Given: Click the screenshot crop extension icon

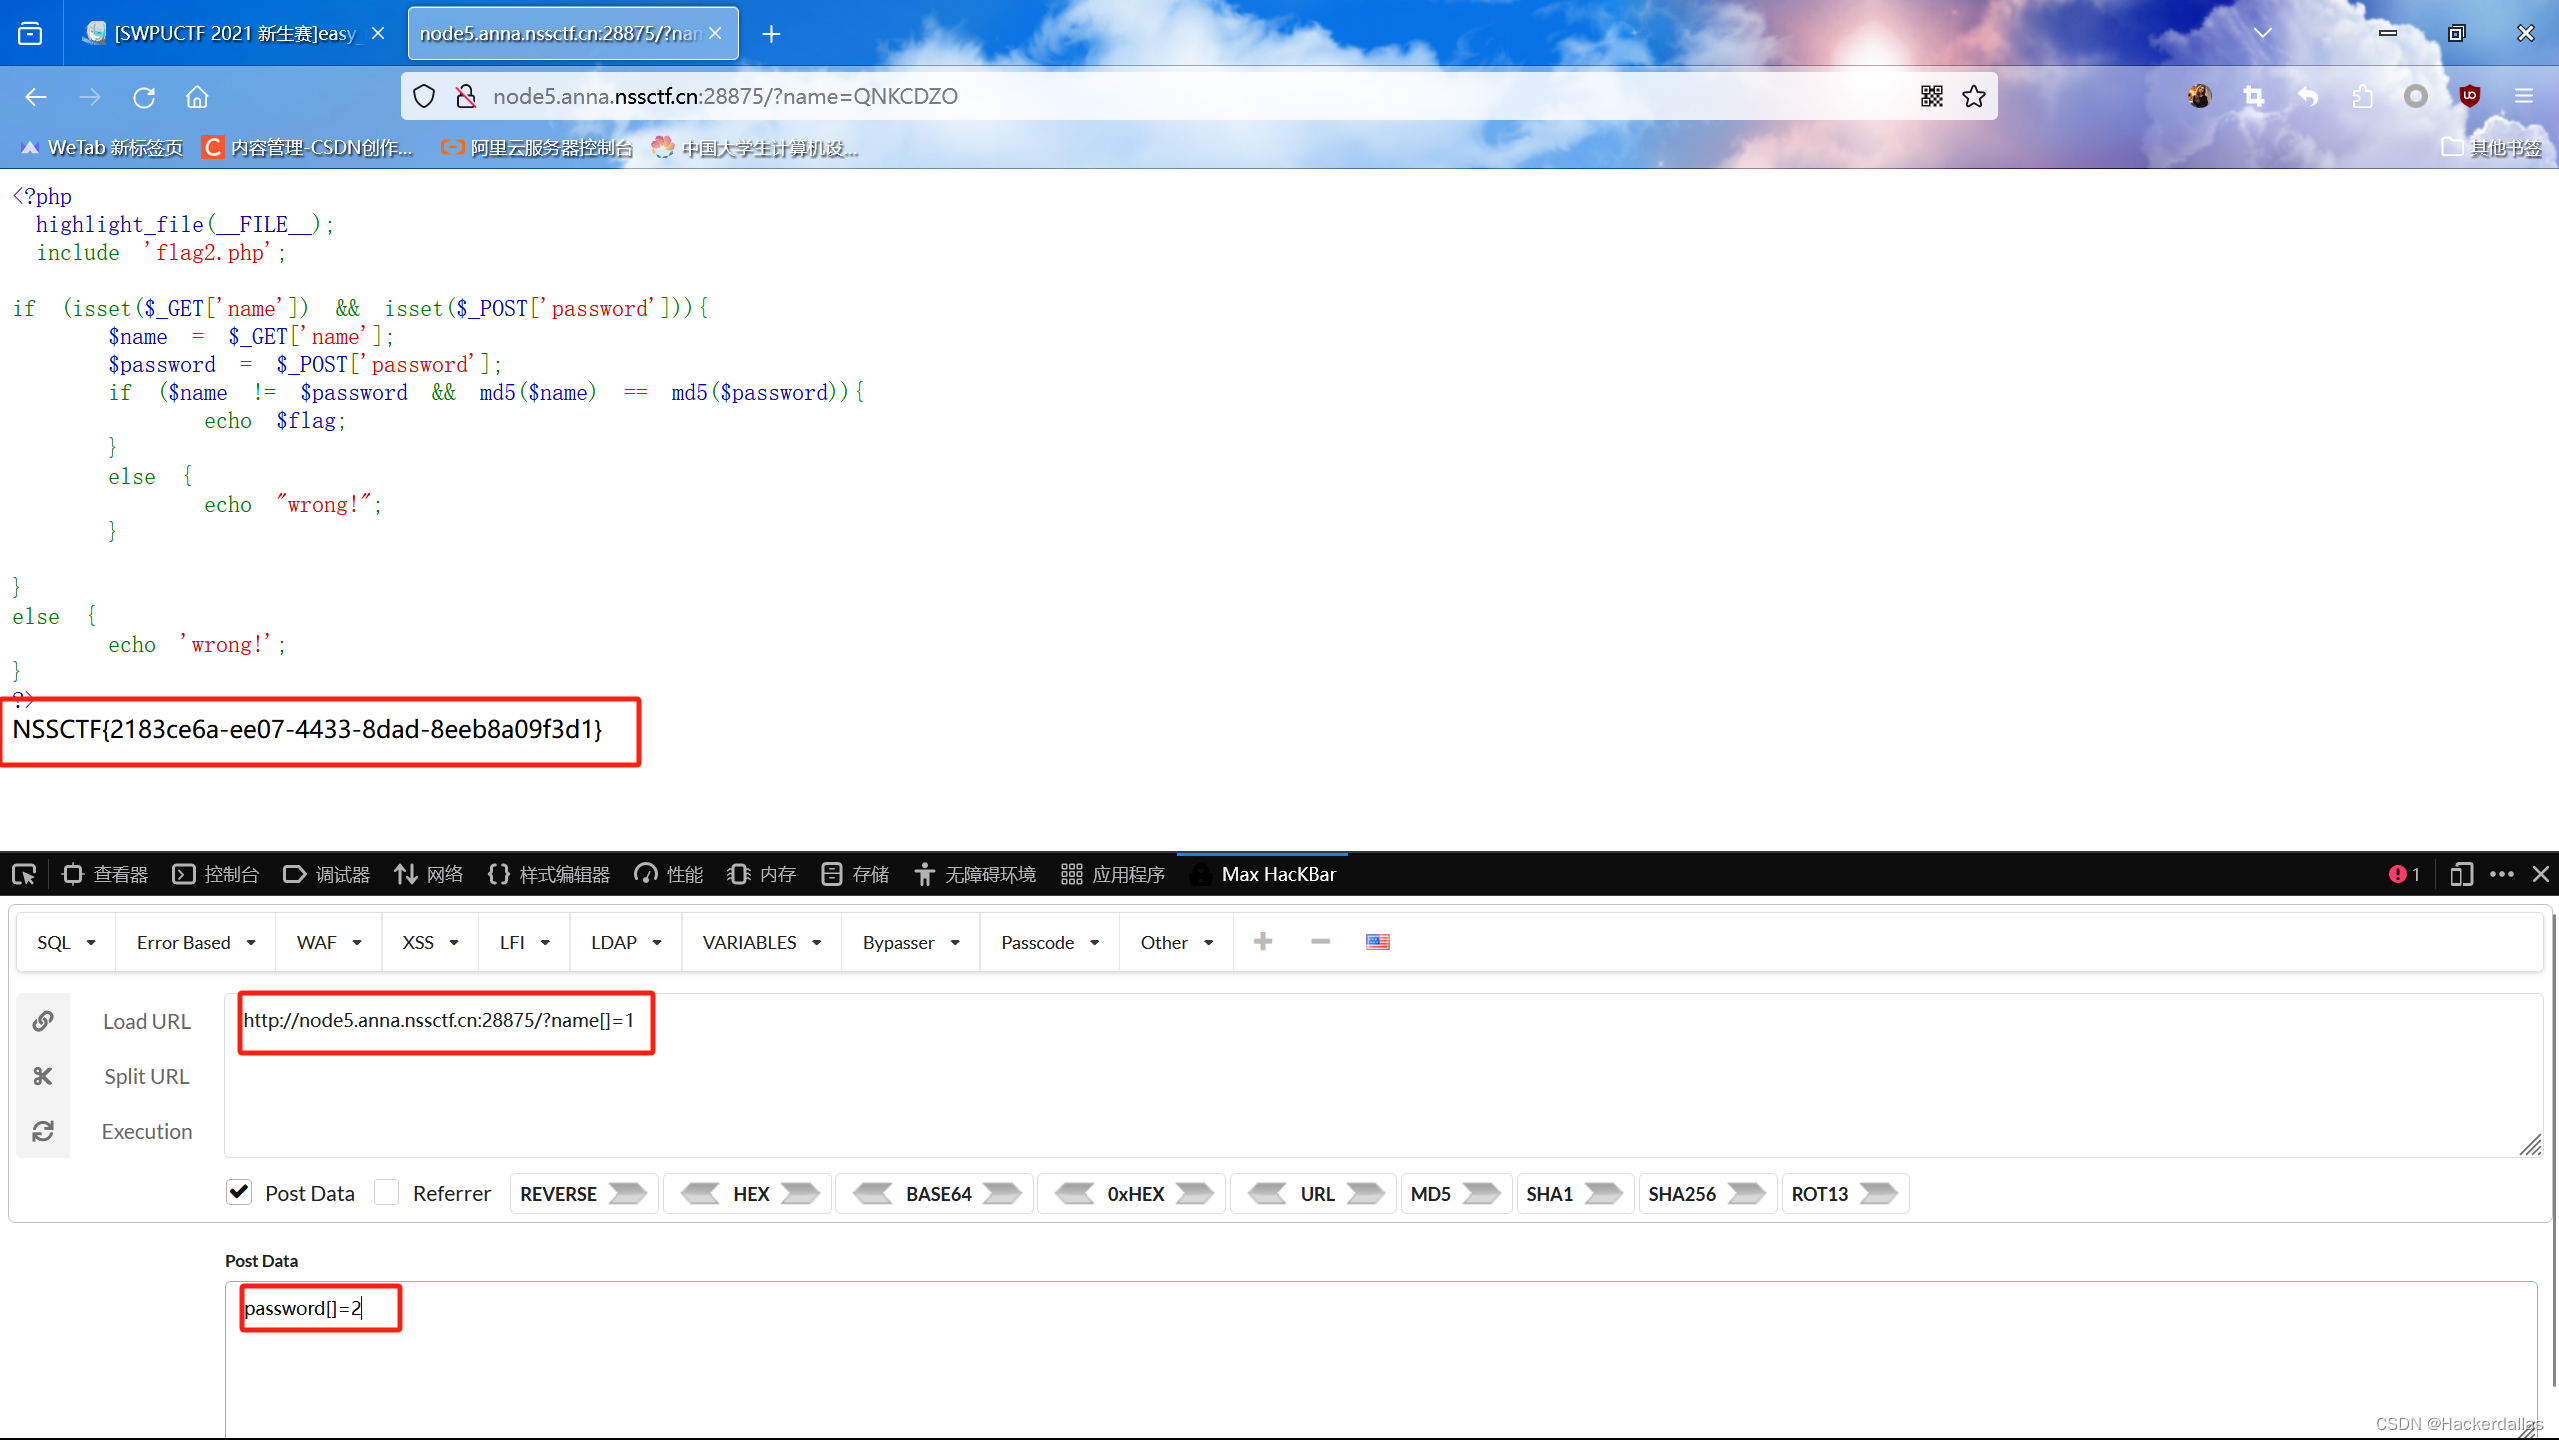Looking at the screenshot, I should tap(2254, 96).
